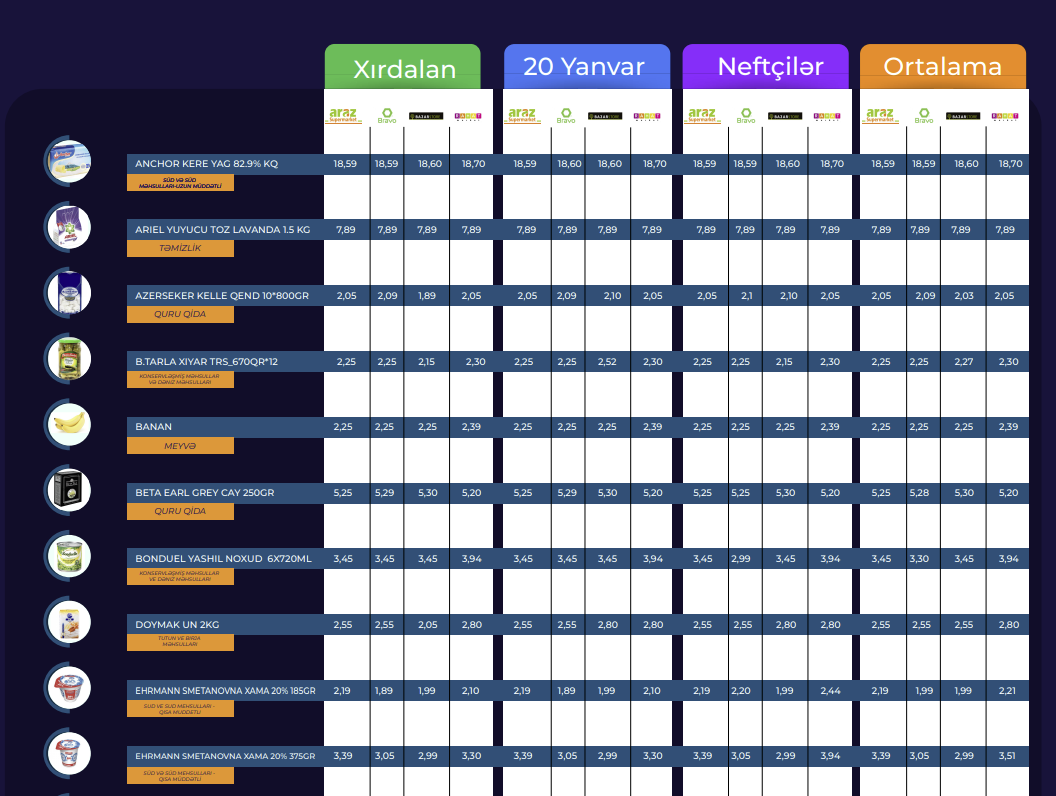Viewport: 1056px width, 796px height.
Task: Open the Ehrmann Smetanovna 375GR product image
Action: coord(68,754)
